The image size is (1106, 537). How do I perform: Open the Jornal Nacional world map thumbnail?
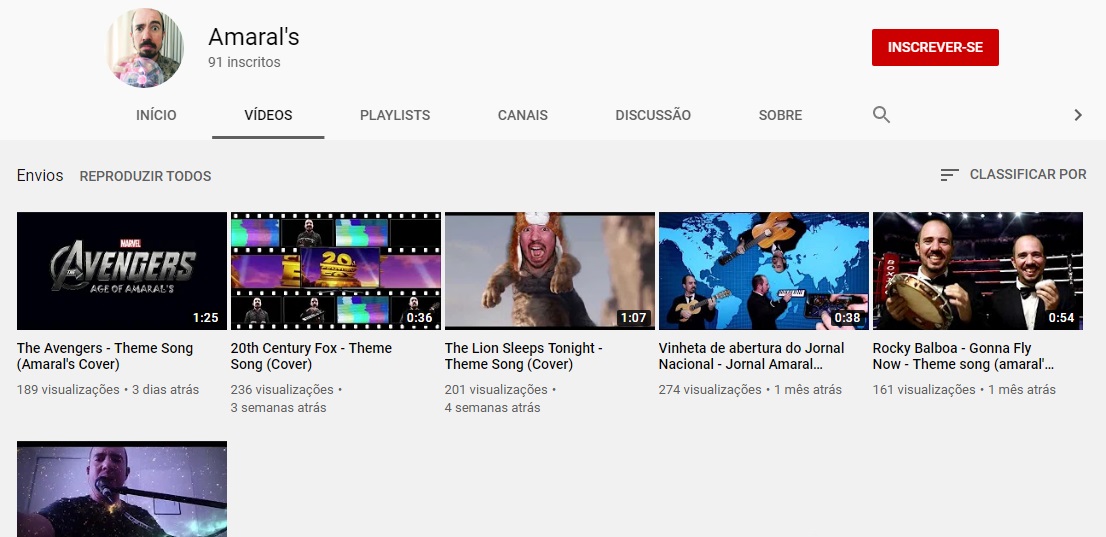[763, 270]
